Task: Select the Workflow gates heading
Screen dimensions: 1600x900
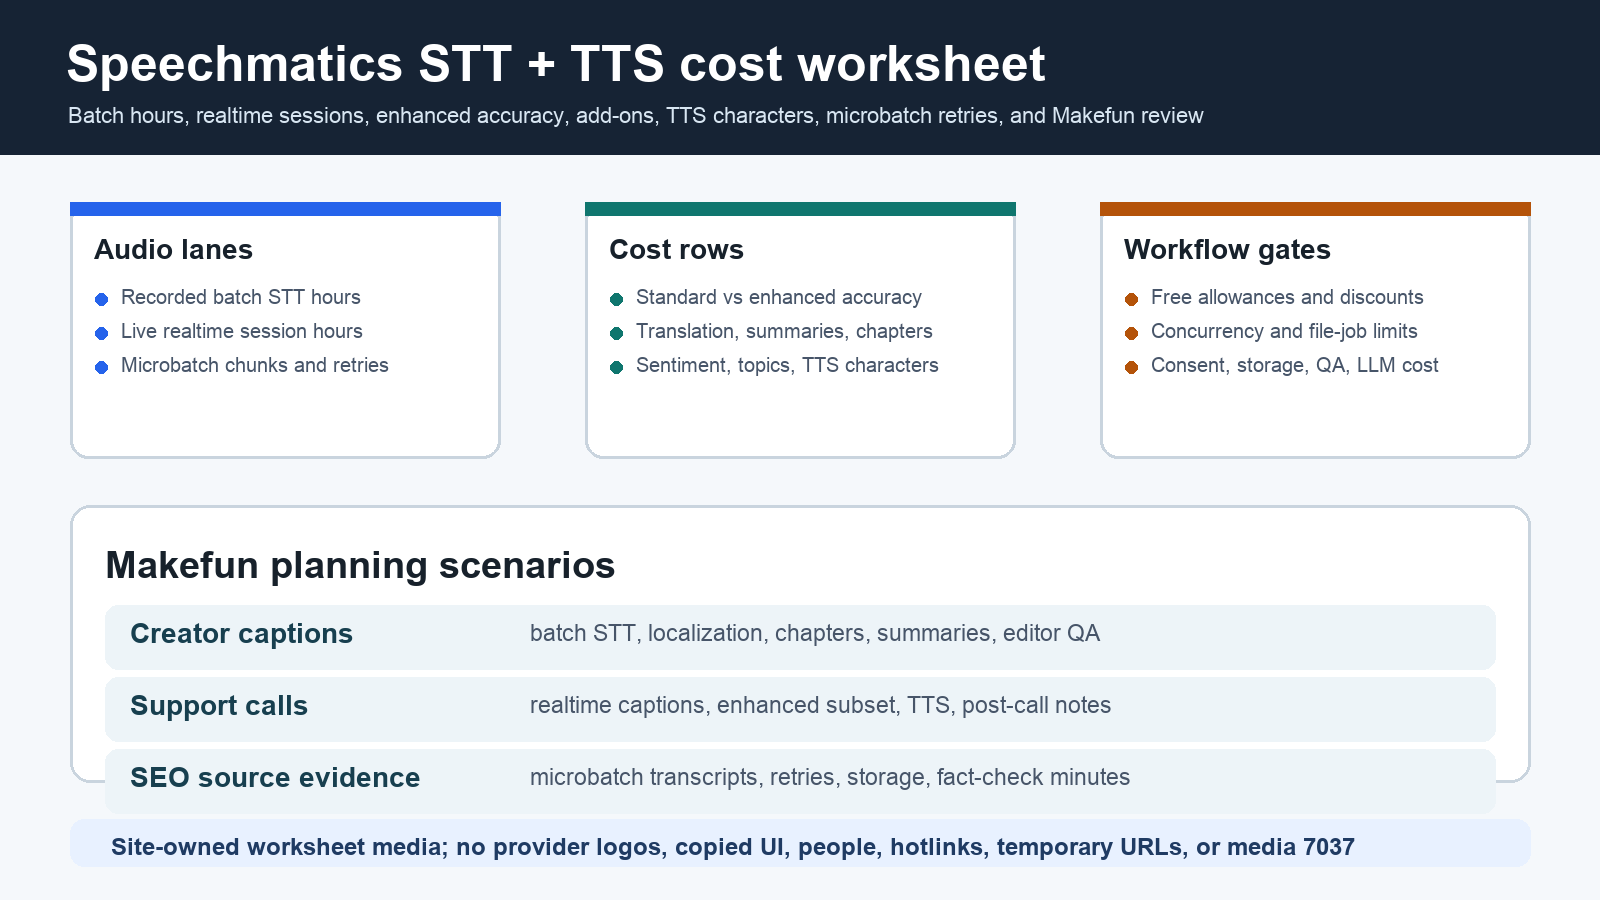Action: pyautogui.click(x=1227, y=249)
